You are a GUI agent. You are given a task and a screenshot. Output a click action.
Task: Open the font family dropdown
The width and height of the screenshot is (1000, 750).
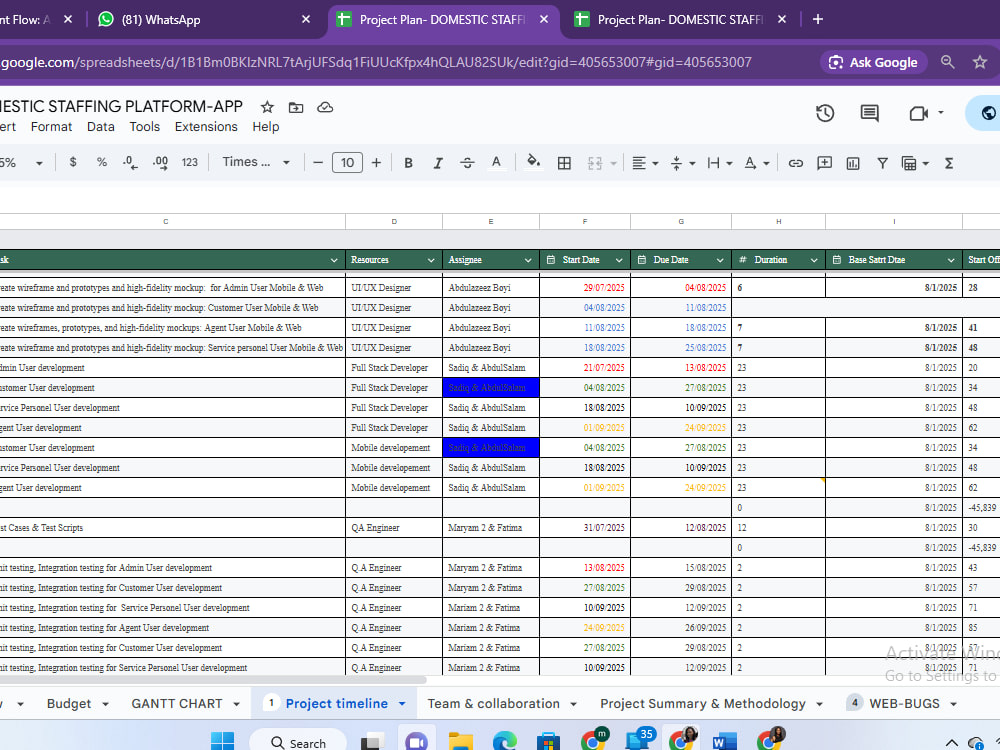coord(256,163)
